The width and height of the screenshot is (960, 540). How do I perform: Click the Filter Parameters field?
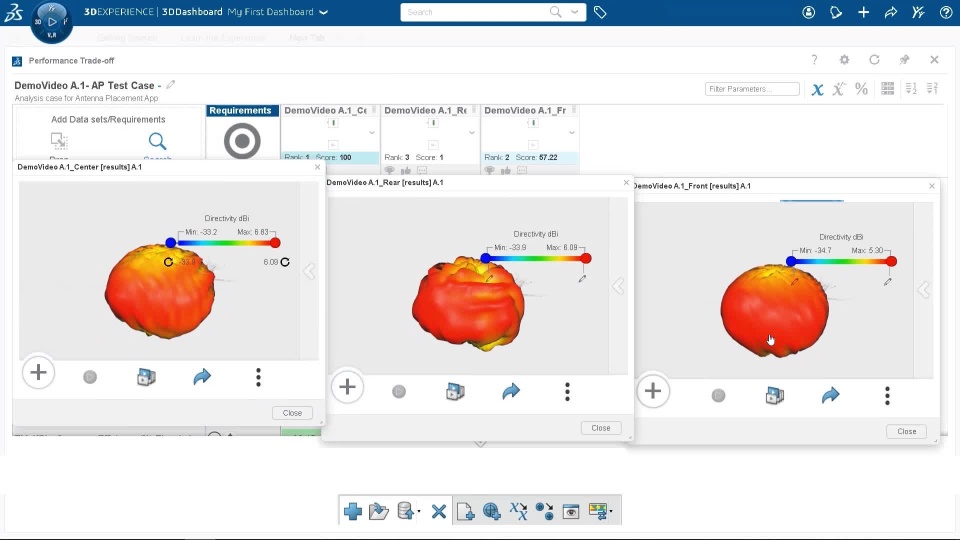752,89
